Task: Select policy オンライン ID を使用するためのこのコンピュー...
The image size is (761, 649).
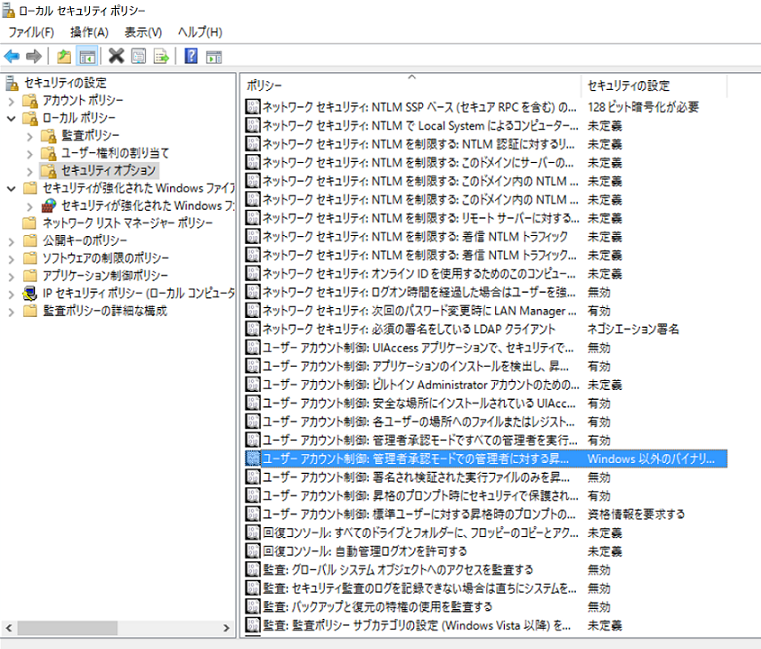Action: [x=419, y=273]
